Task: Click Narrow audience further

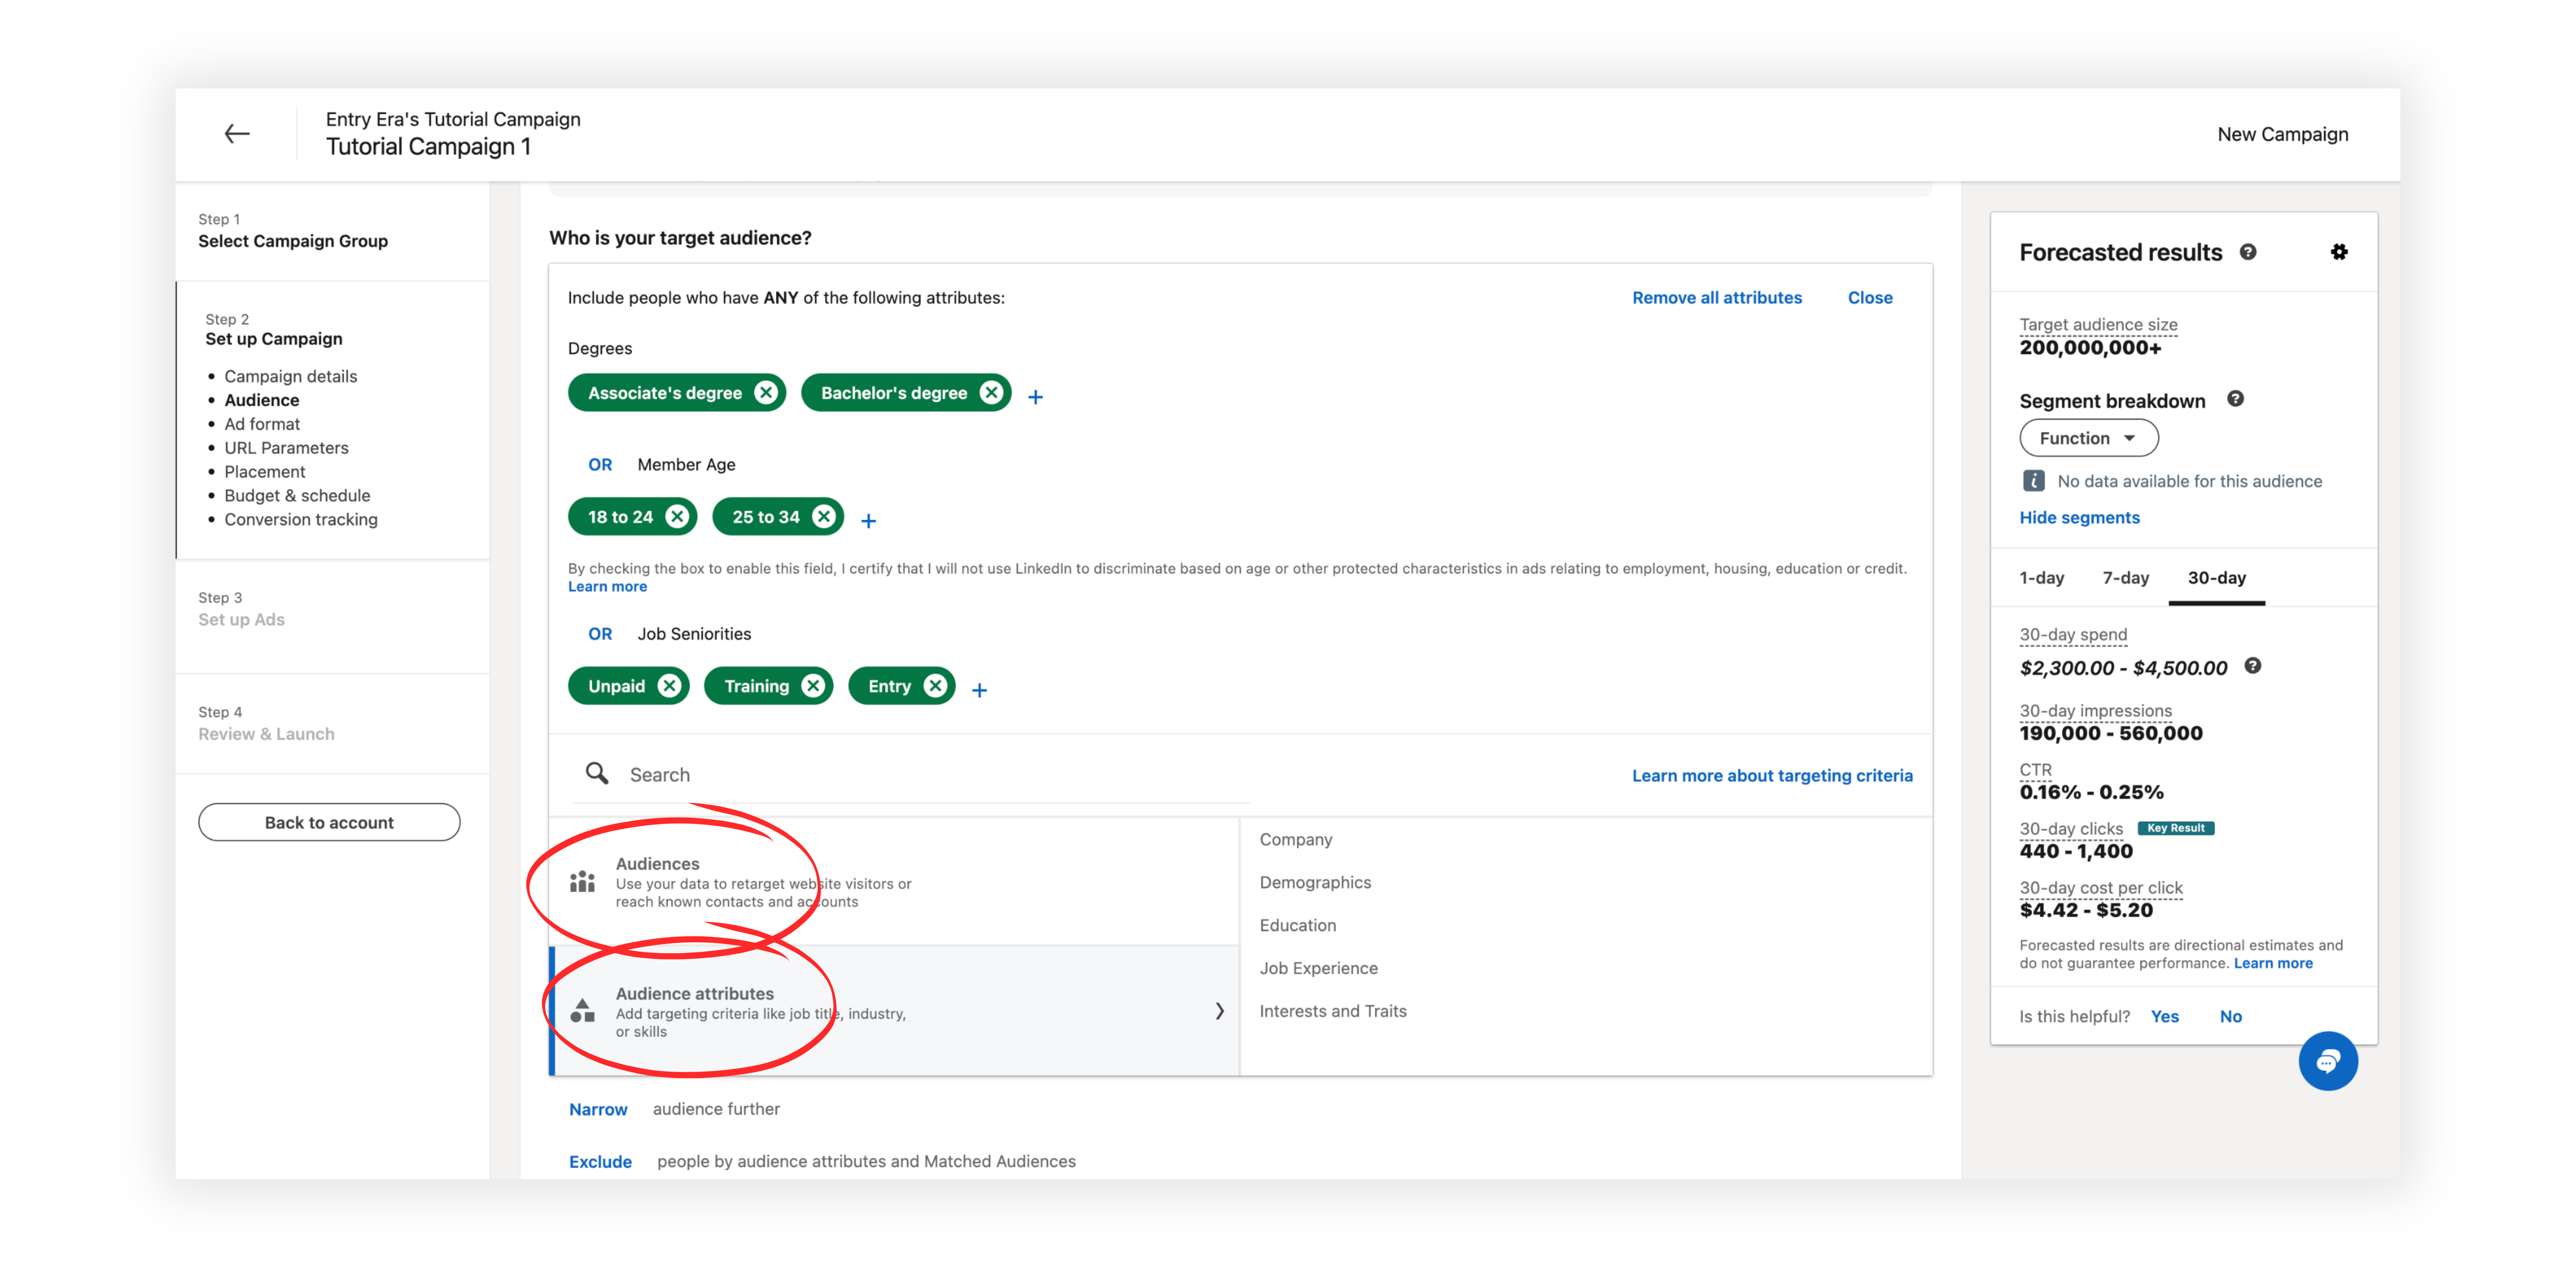Action: 598,1109
